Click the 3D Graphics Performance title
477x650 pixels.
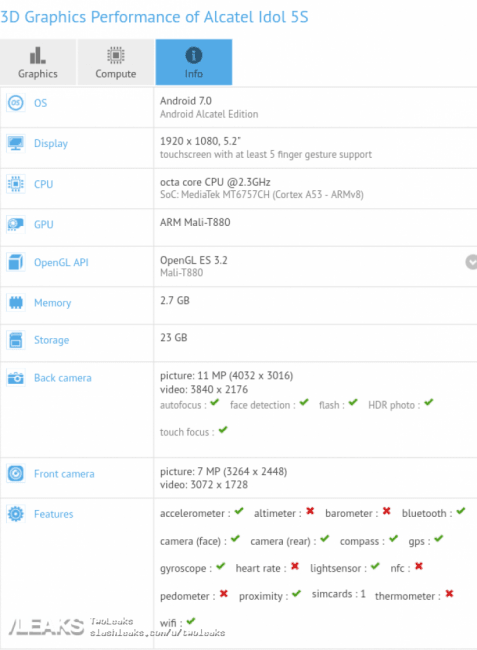(x=154, y=17)
